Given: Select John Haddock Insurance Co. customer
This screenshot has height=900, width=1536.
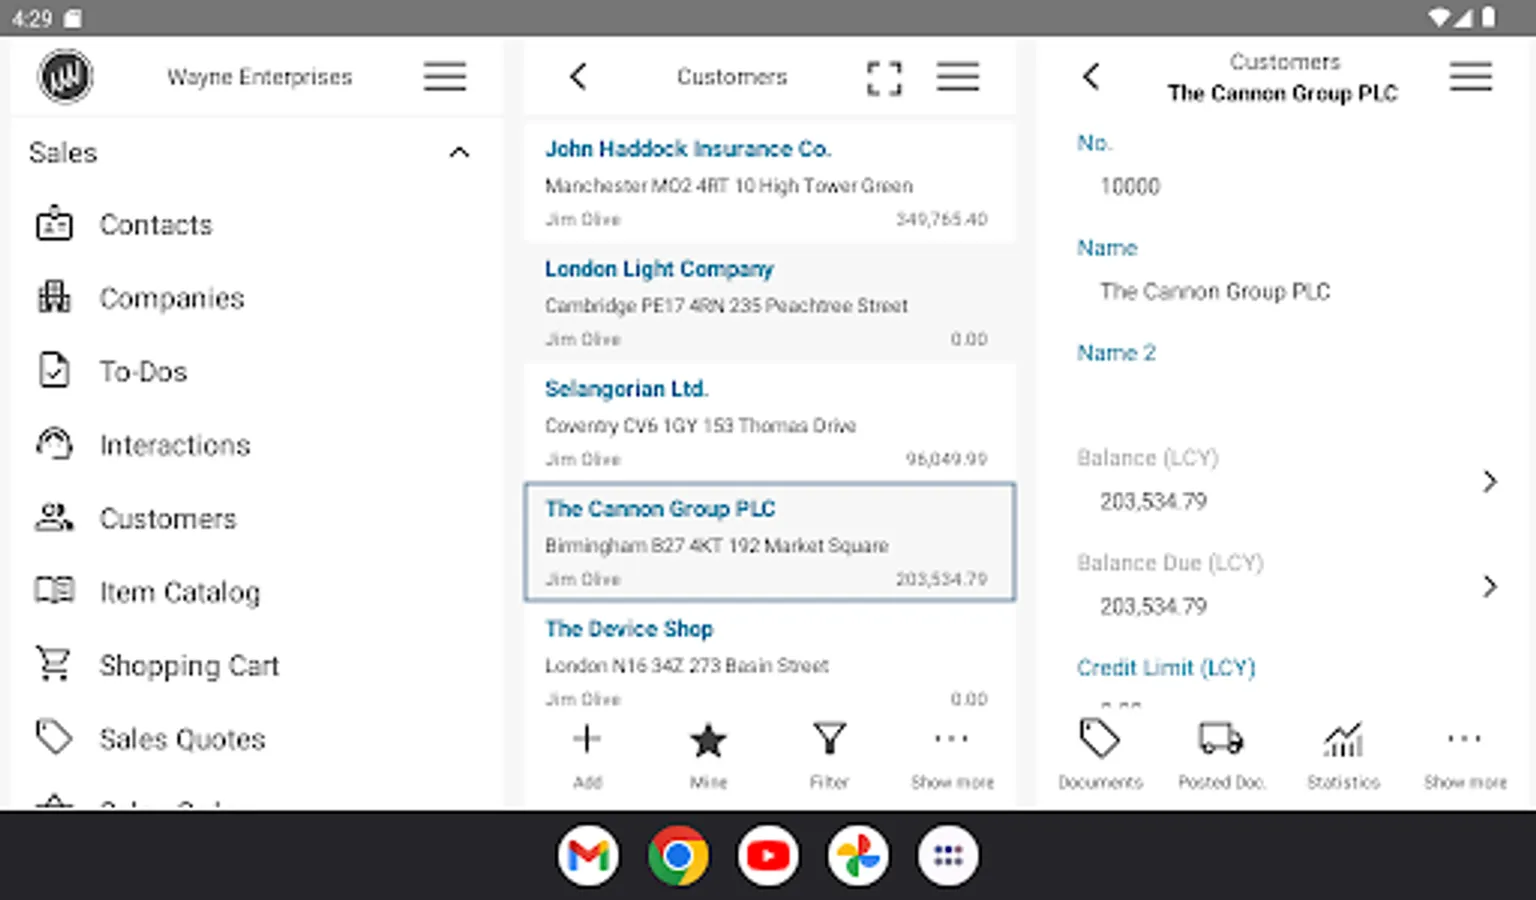Looking at the screenshot, I should pyautogui.click(x=770, y=182).
